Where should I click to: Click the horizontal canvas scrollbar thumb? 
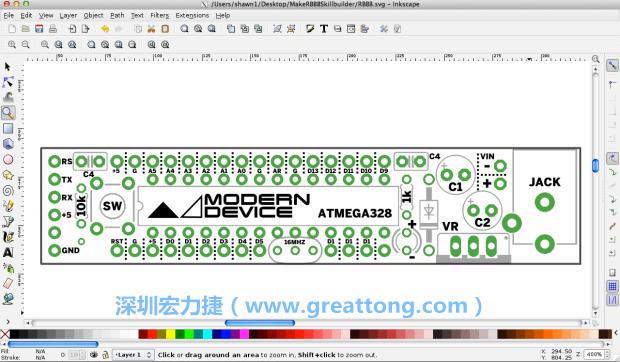[x=260, y=323]
